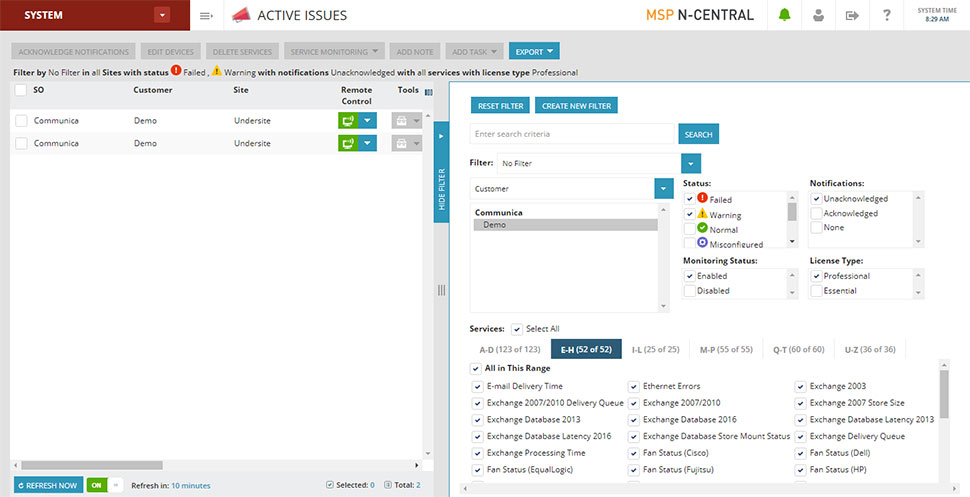Toggle the navigation menu hamburger icon
Image resolution: width=970 pixels, height=497 pixels.
tap(207, 15)
